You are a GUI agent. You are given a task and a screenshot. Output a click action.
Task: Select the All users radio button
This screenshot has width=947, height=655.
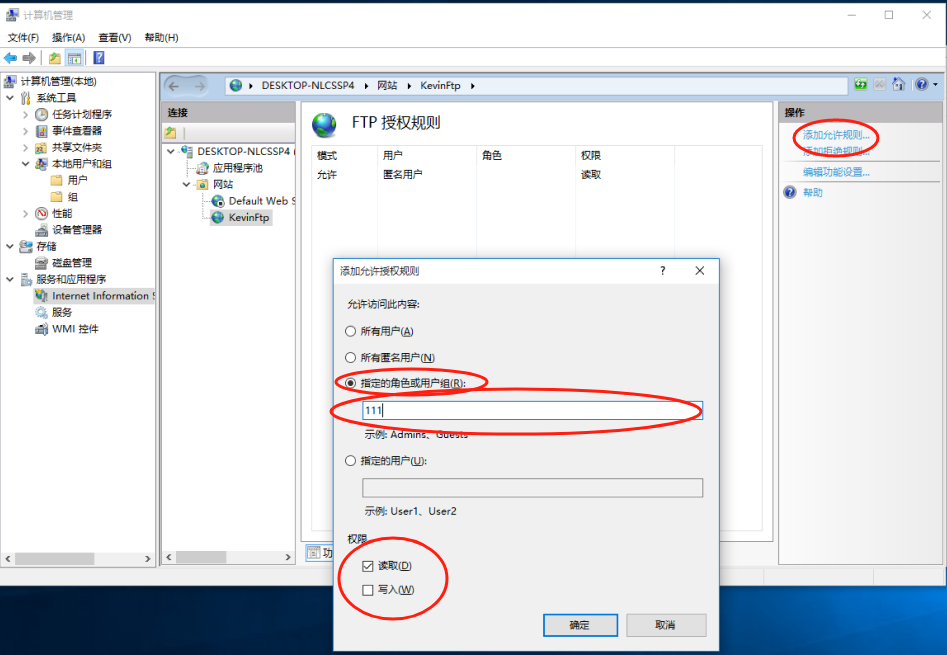pyautogui.click(x=350, y=331)
